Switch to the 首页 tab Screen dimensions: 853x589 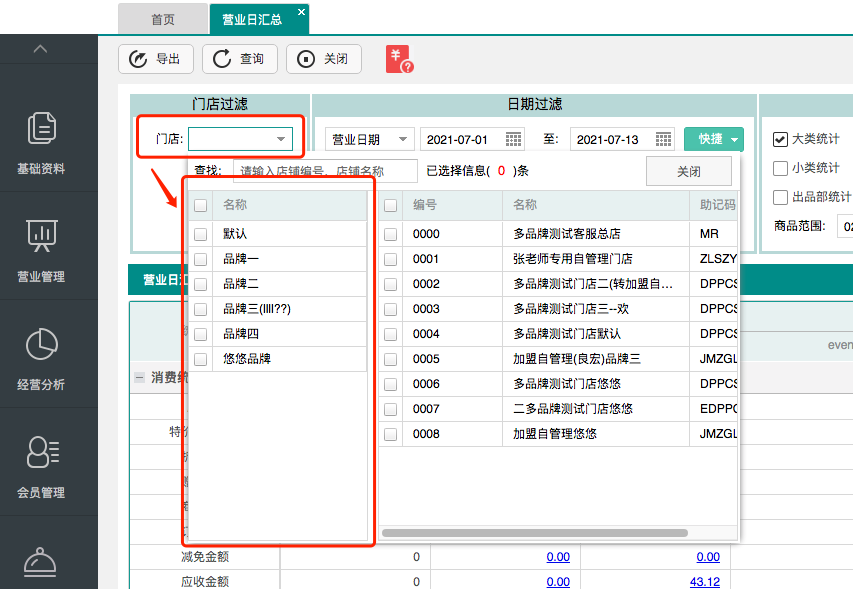coord(162,18)
